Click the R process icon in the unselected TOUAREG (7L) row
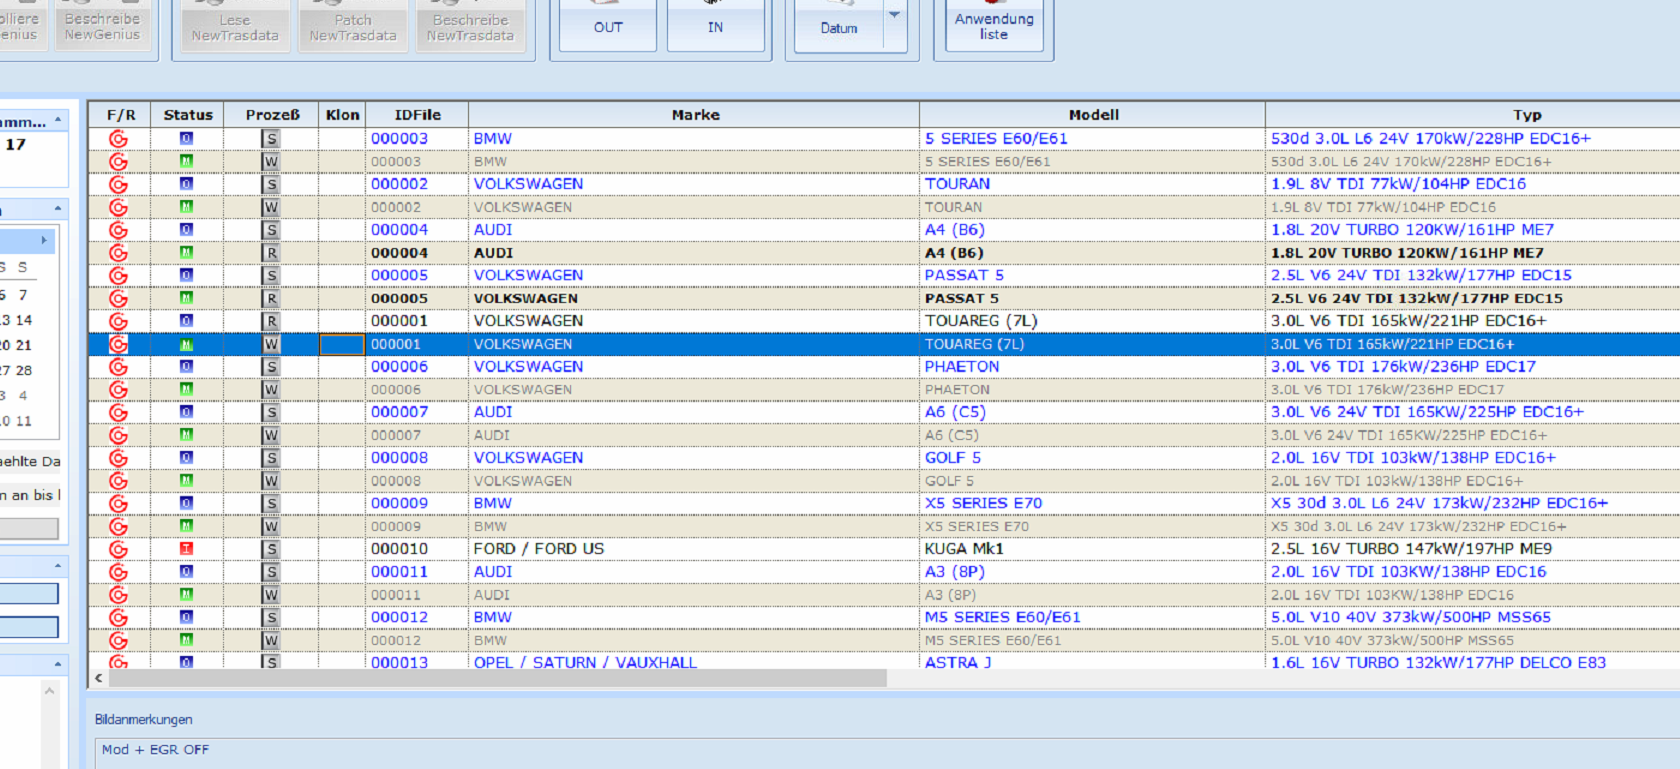The image size is (1680, 769). (x=271, y=321)
